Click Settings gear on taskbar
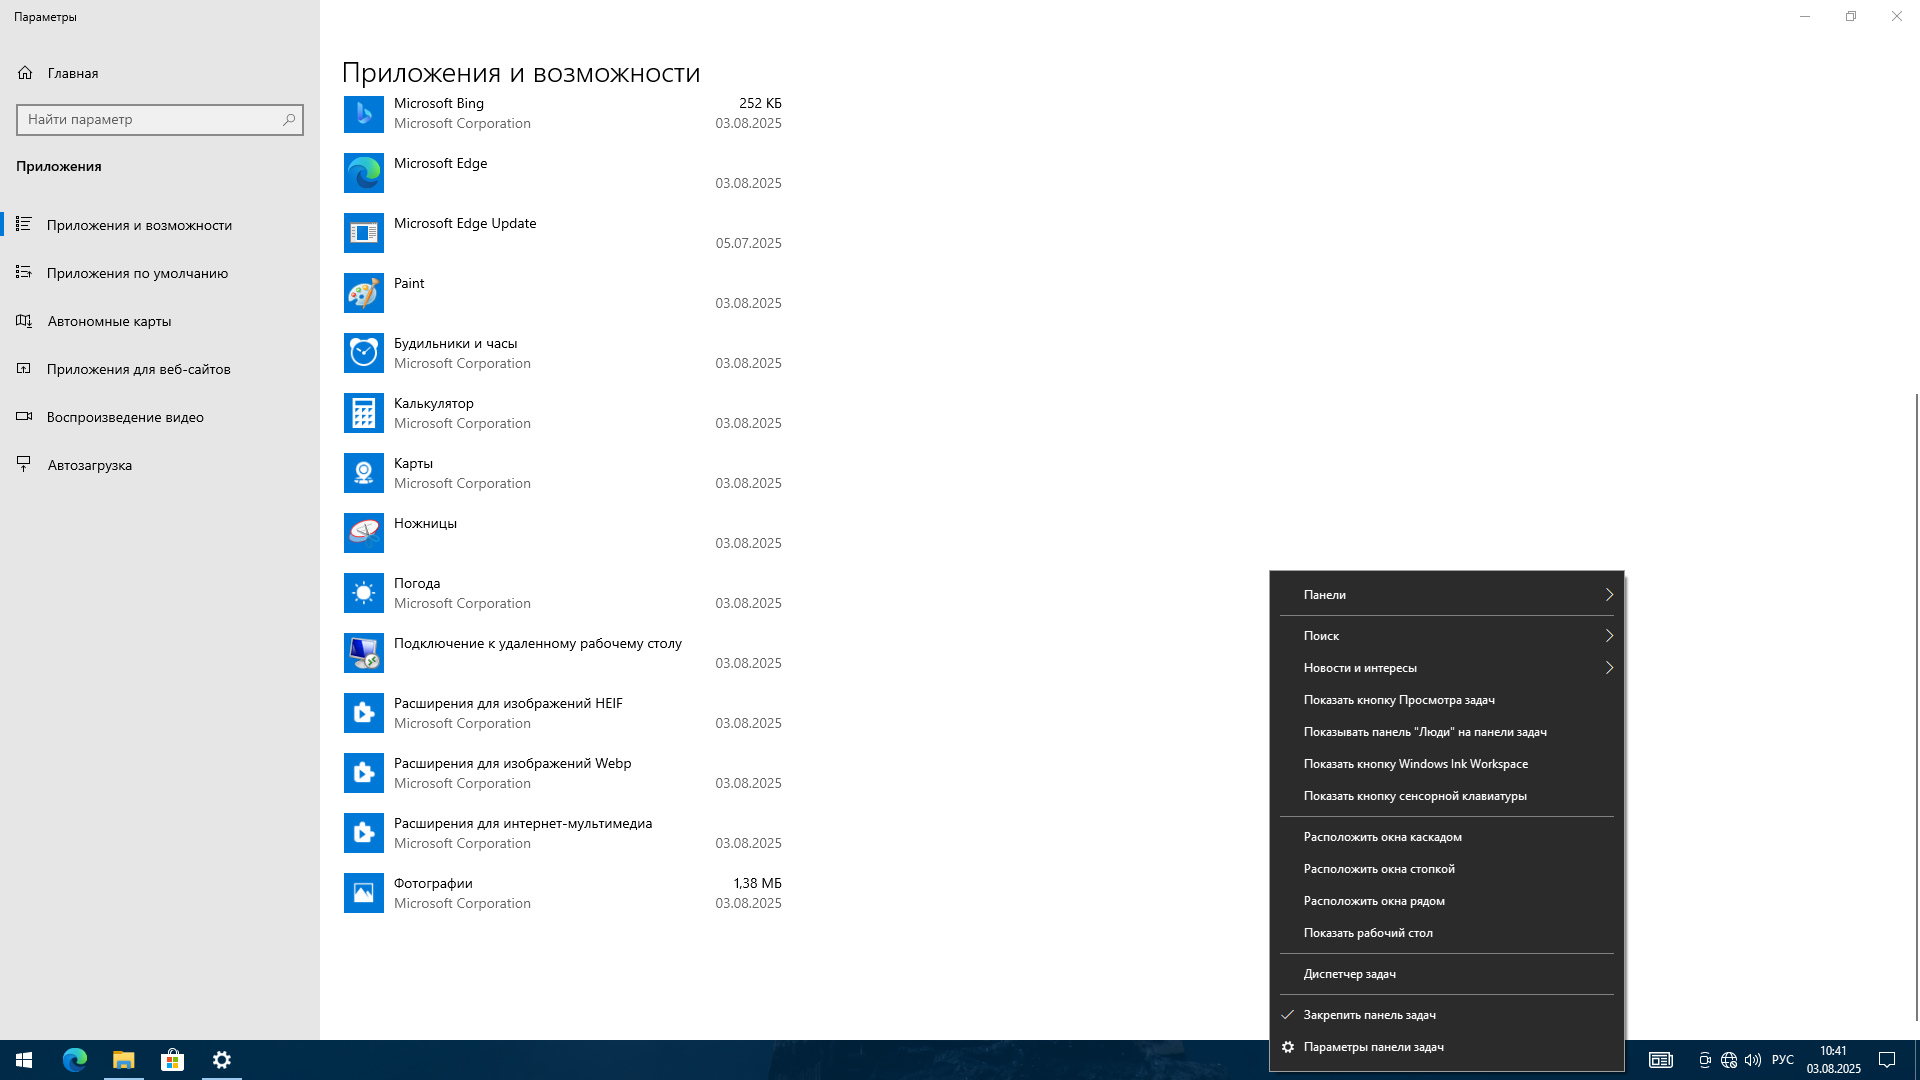 222,1060
